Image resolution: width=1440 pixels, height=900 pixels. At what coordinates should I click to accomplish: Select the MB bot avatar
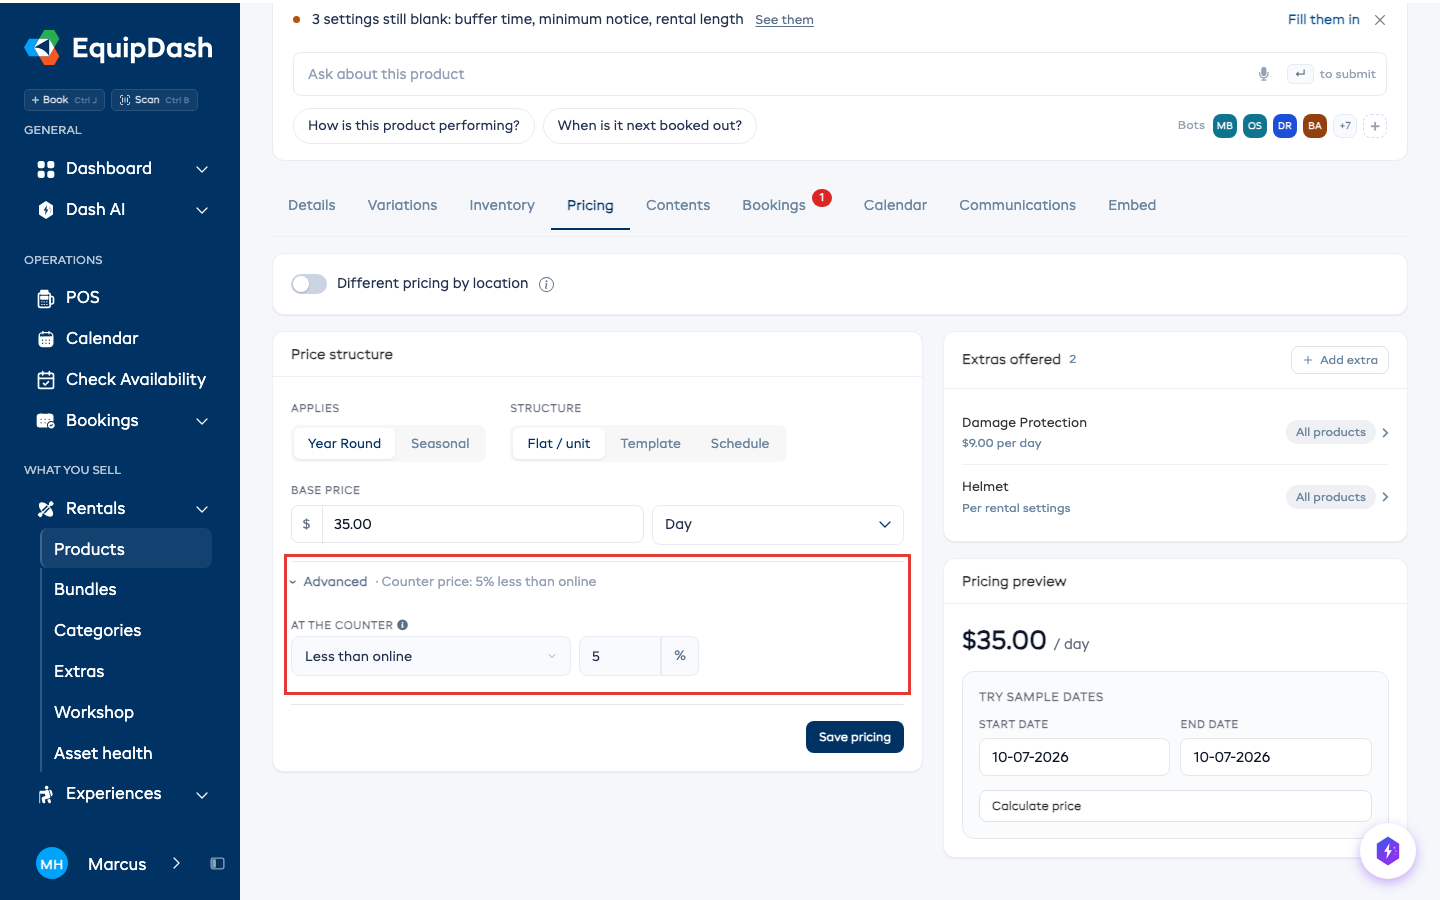(x=1225, y=126)
